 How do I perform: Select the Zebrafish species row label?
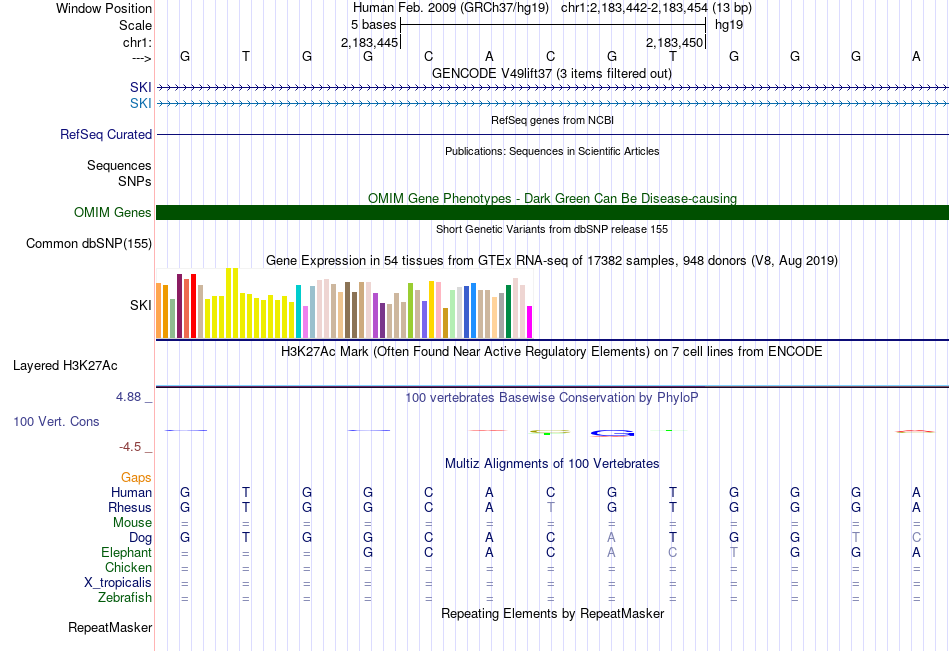[x=125, y=598]
